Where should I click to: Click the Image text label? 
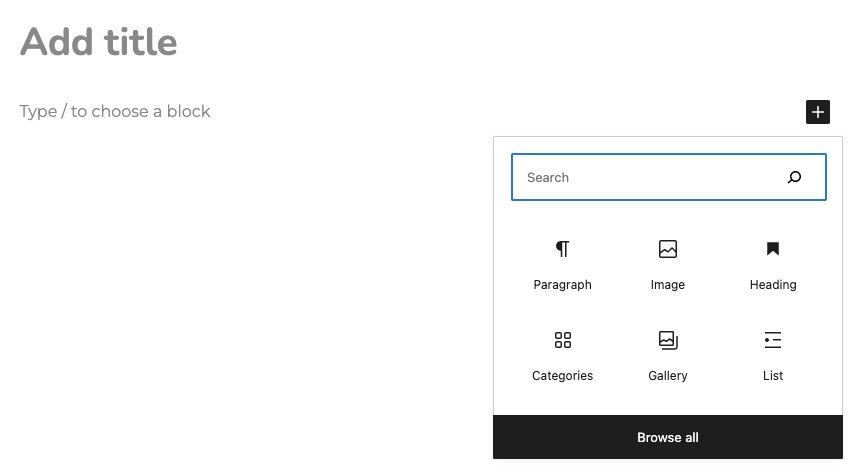click(x=668, y=284)
